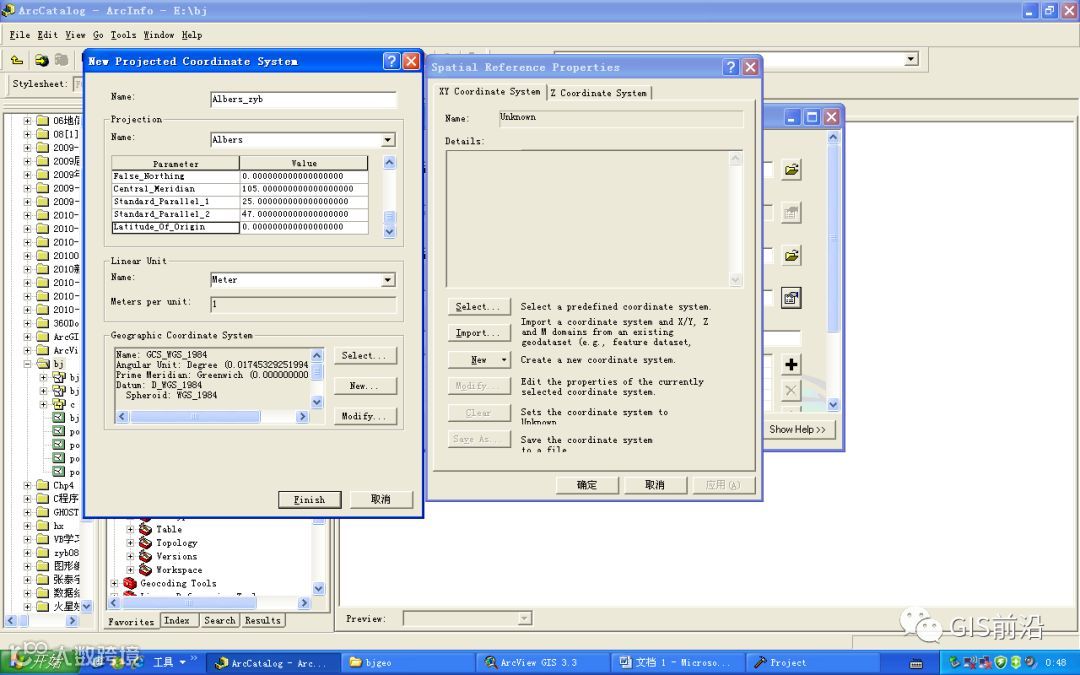The width and height of the screenshot is (1080, 675).
Task: Click Show Help >> in Project window
Action: 798,429
